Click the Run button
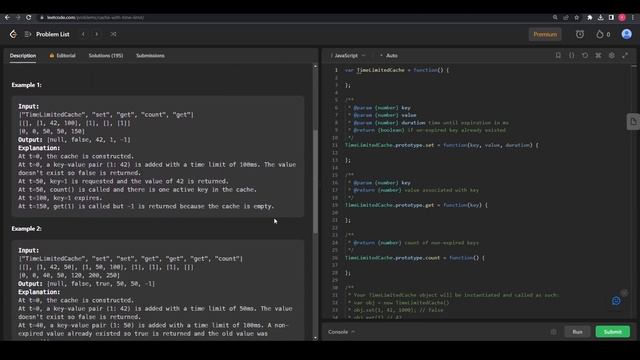640x360 pixels. click(x=577, y=332)
